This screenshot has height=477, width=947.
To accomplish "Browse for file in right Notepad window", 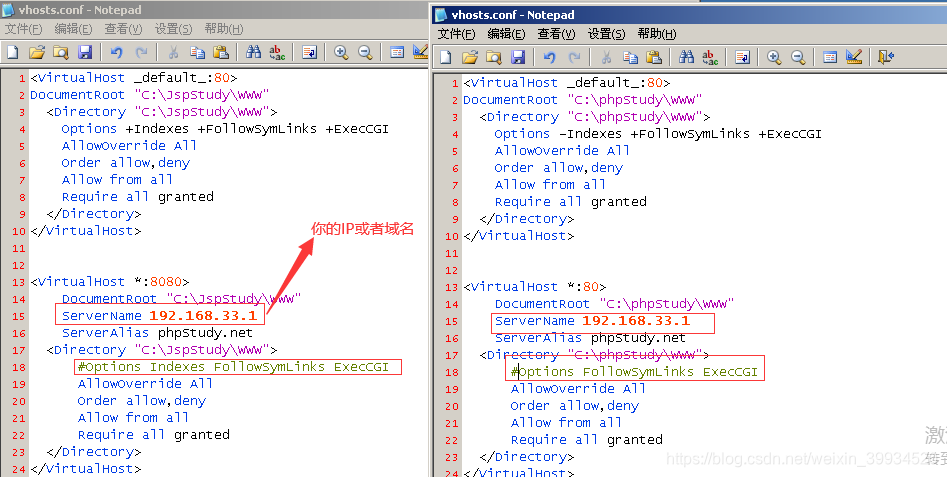I will pyautogui.click(x=493, y=57).
